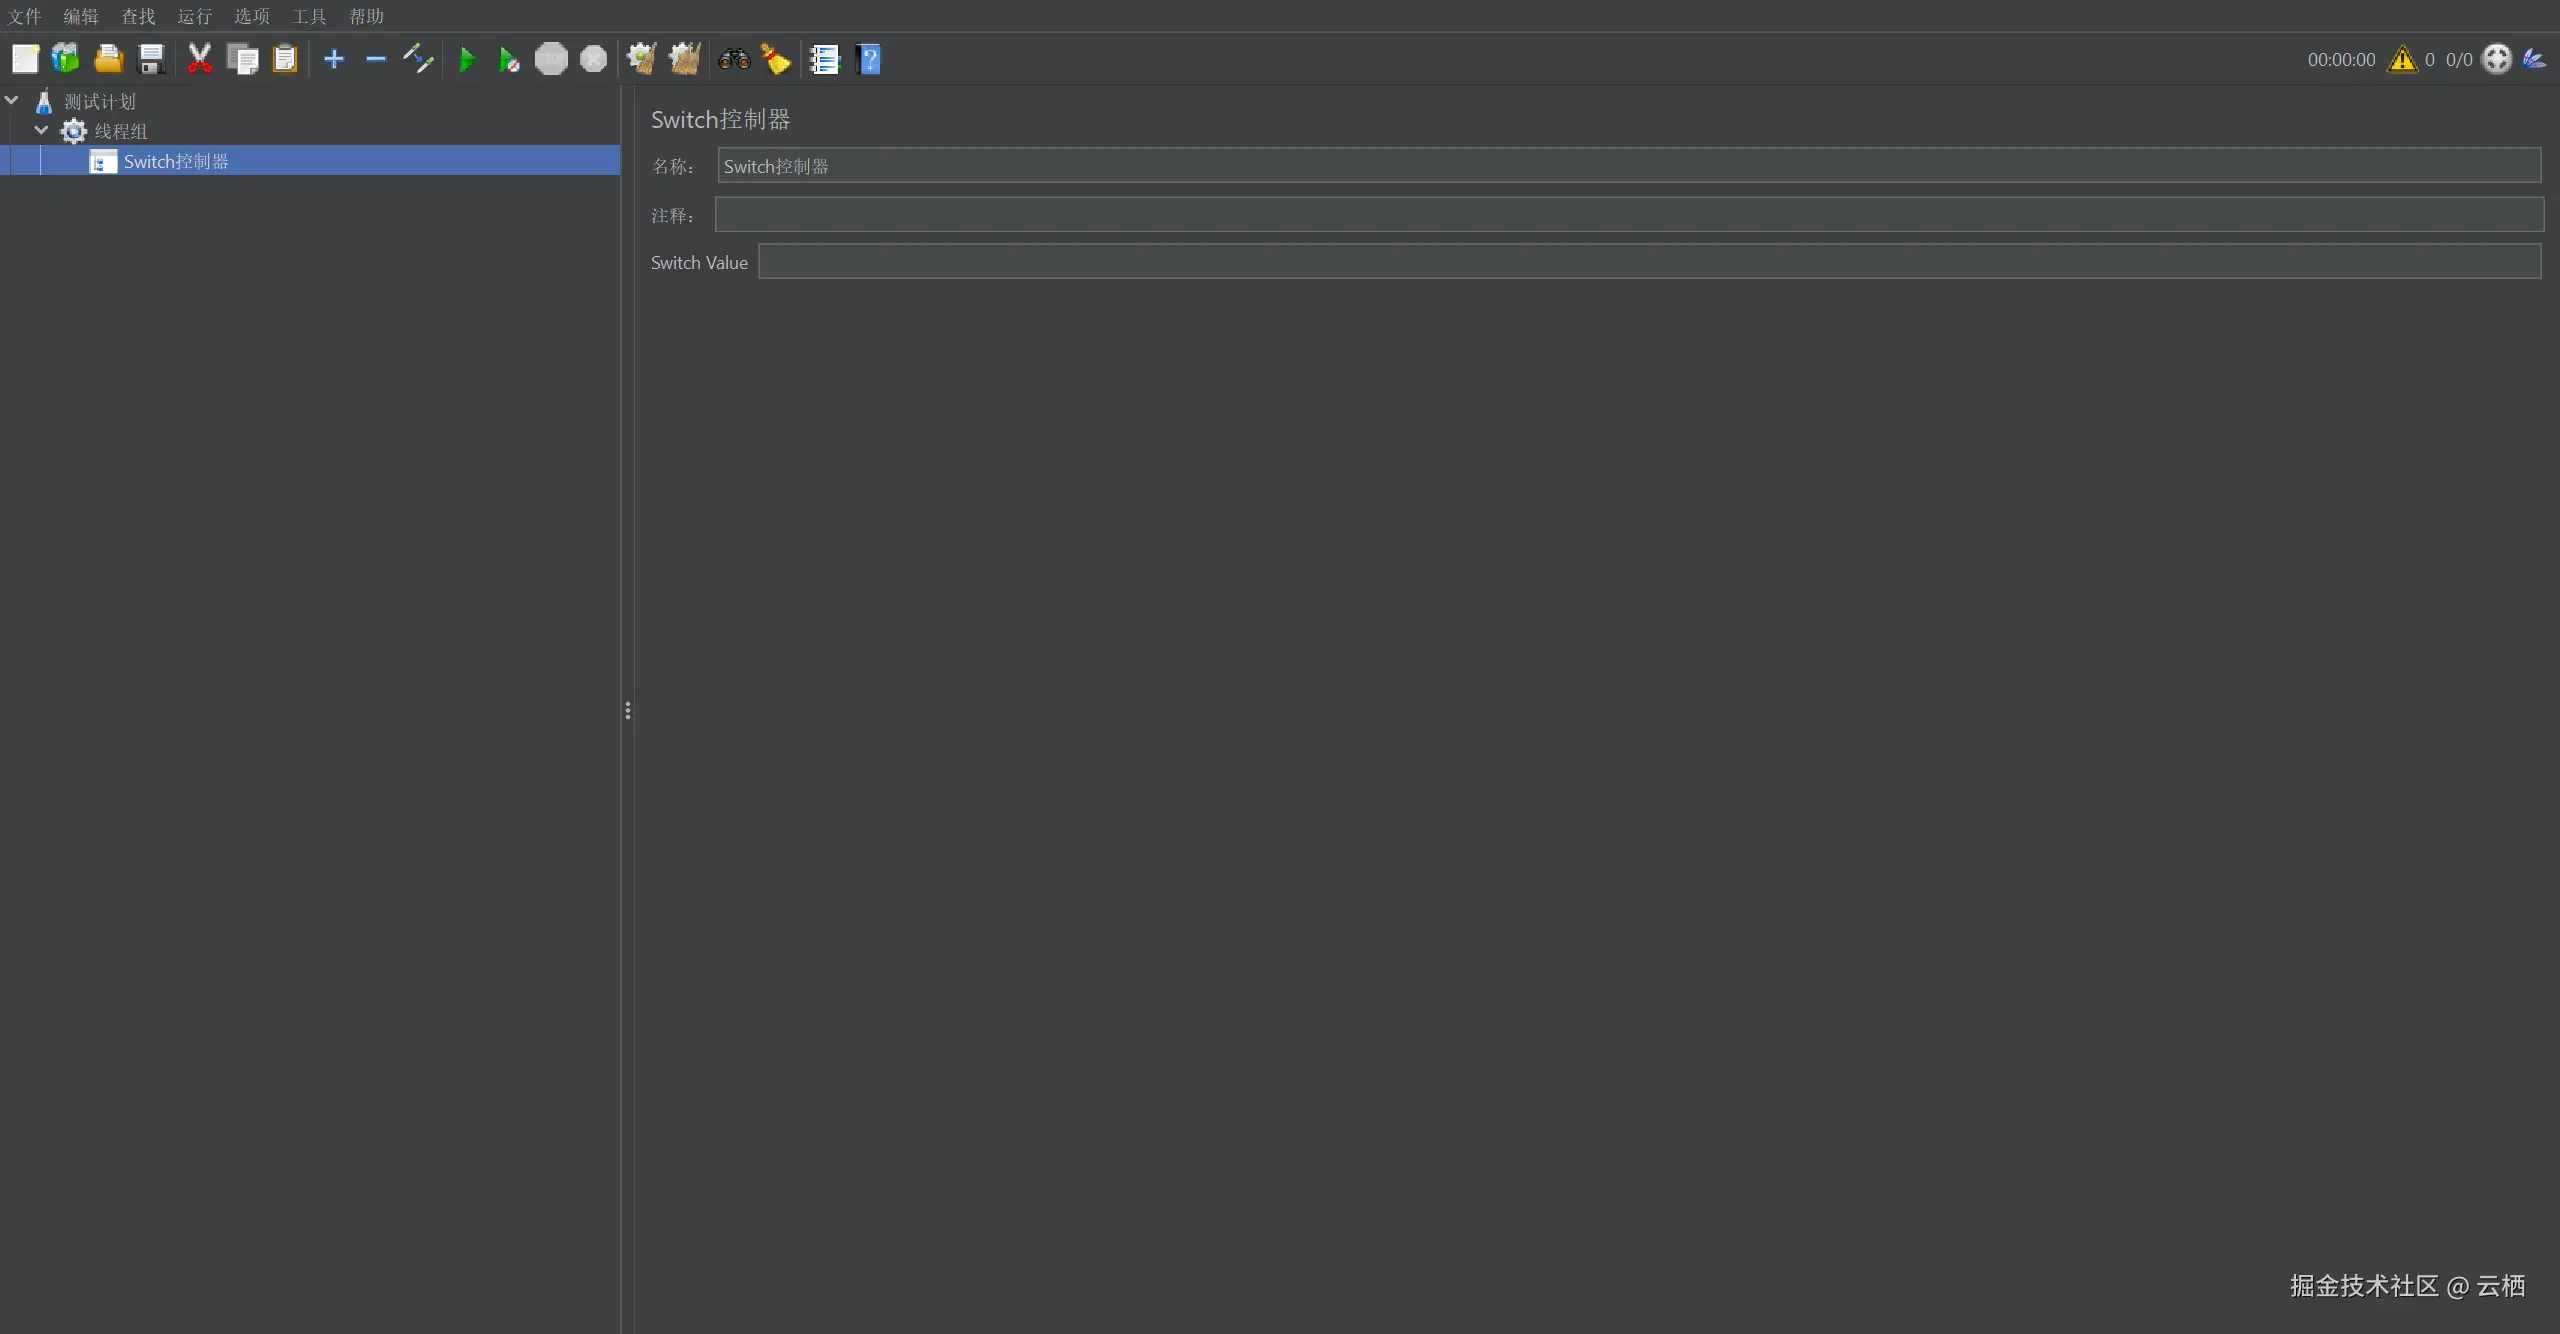2560x1334 pixels.
Task: Click the 0/0 active threads counter
Action: [x=2459, y=59]
